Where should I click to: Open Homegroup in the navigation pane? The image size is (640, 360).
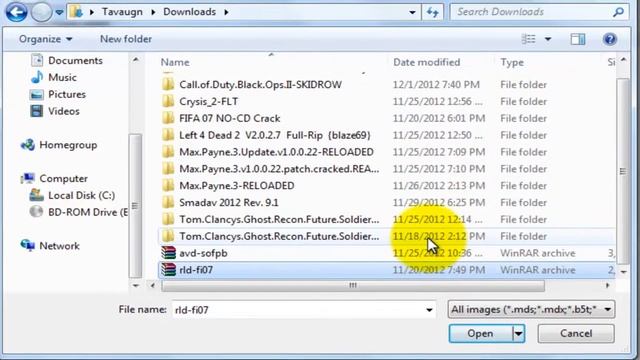(x=68, y=145)
